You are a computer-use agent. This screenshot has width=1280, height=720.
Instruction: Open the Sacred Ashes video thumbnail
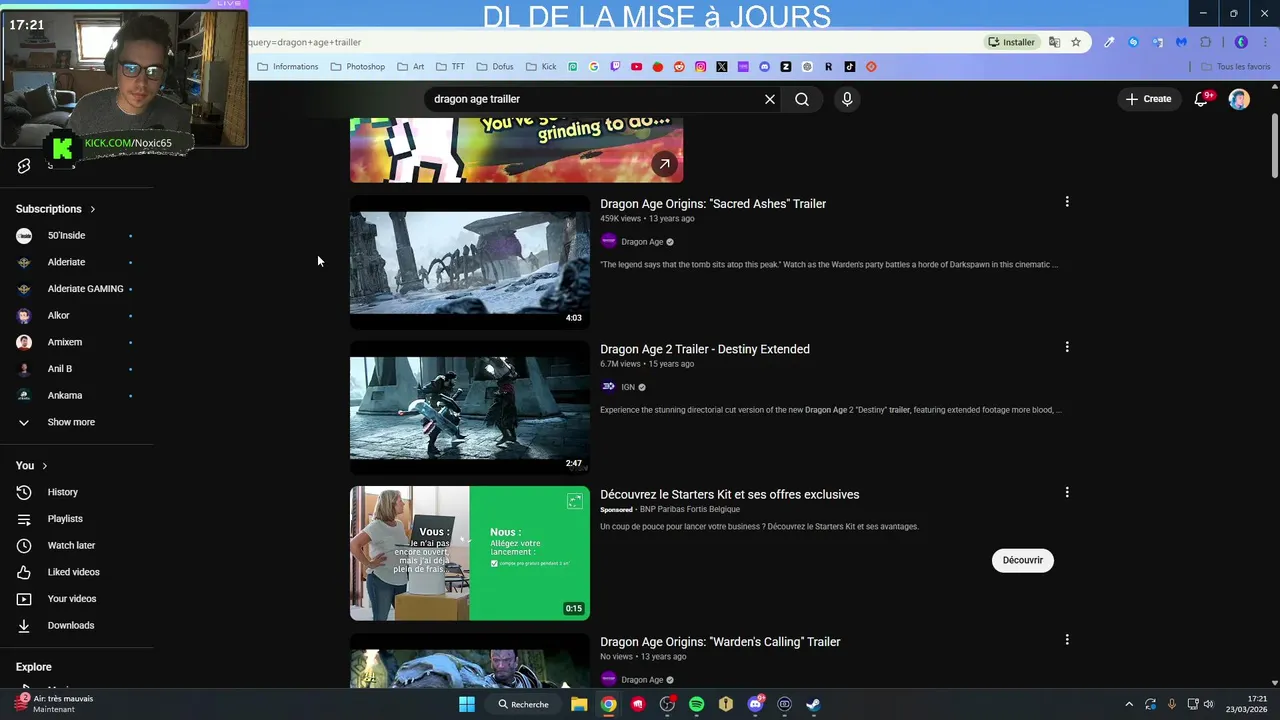coord(470,262)
